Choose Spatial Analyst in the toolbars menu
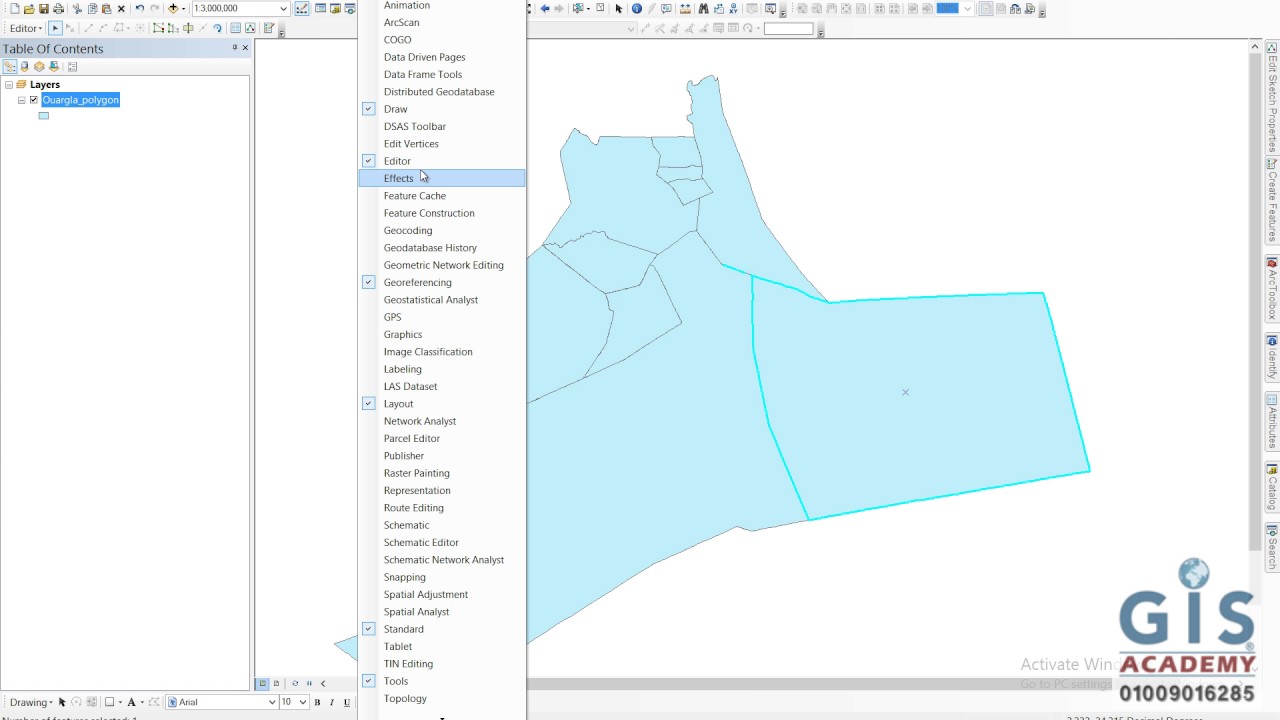This screenshot has width=1280, height=720. tap(441, 612)
